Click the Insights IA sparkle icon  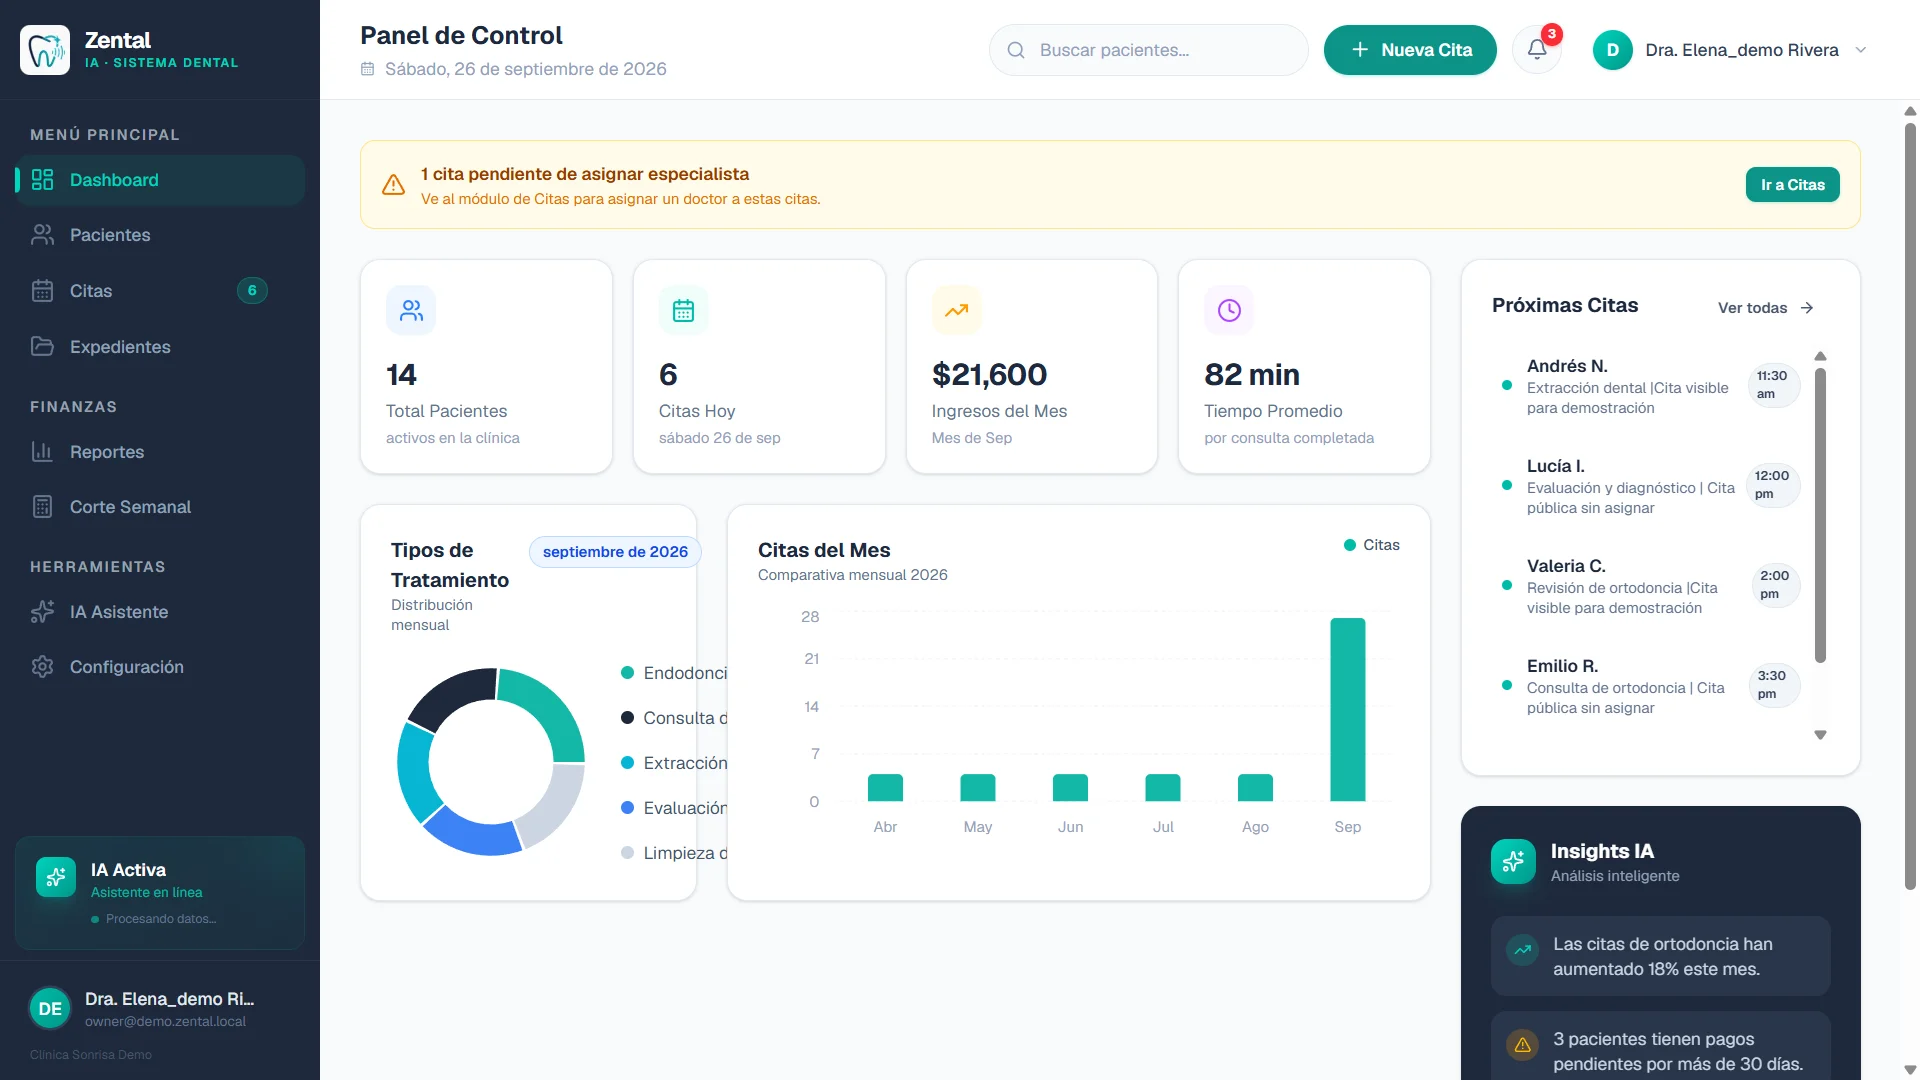coord(1513,861)
